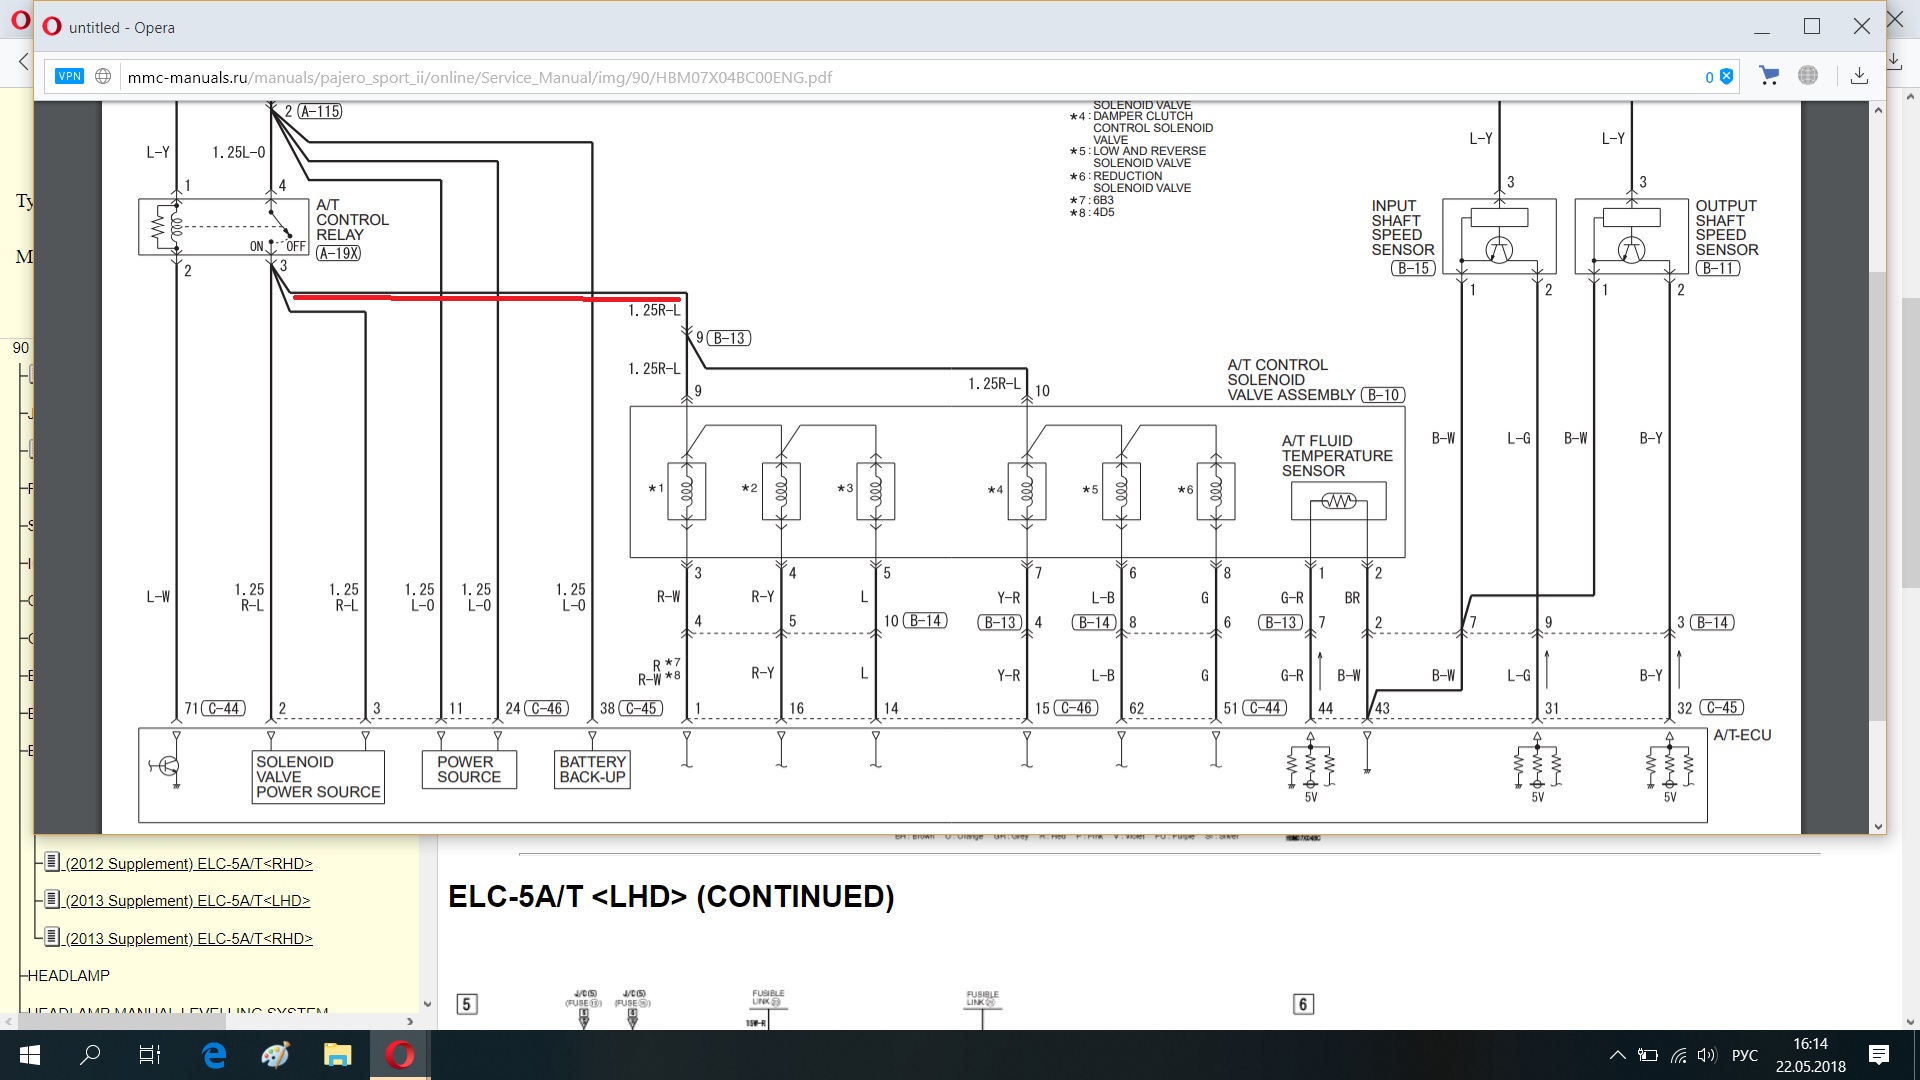Launch Edge browser from taskbar
This screenshot has height=1080, width=1920.
coord(214,1055)
